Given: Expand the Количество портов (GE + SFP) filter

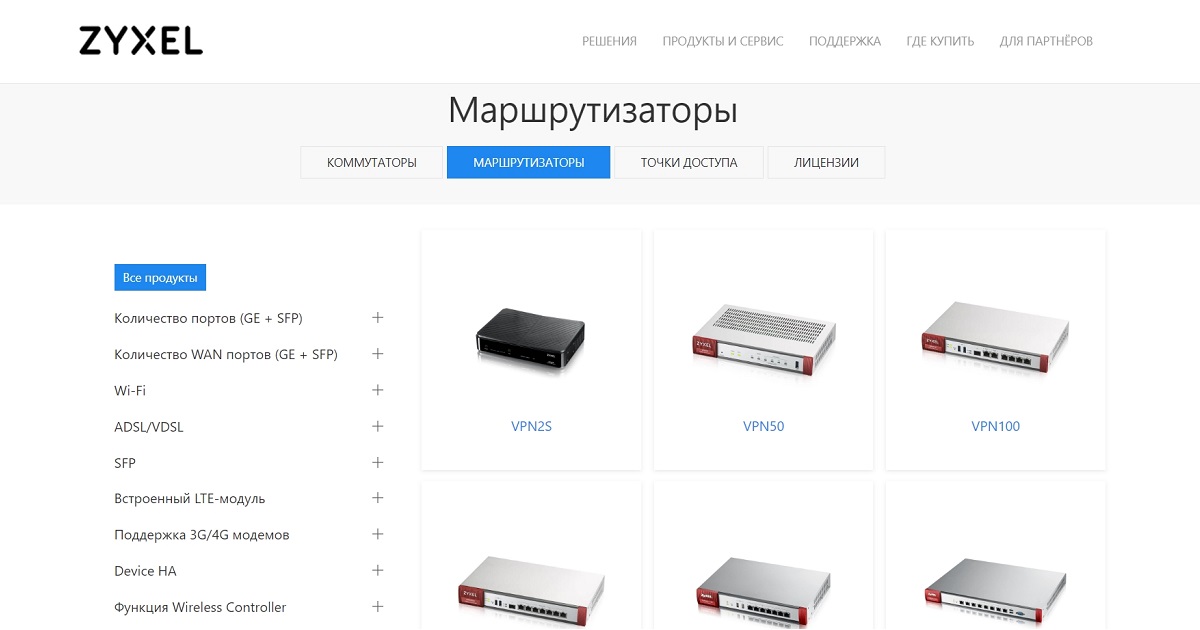Looking at the screenshot, I should (x=377, y=318).
